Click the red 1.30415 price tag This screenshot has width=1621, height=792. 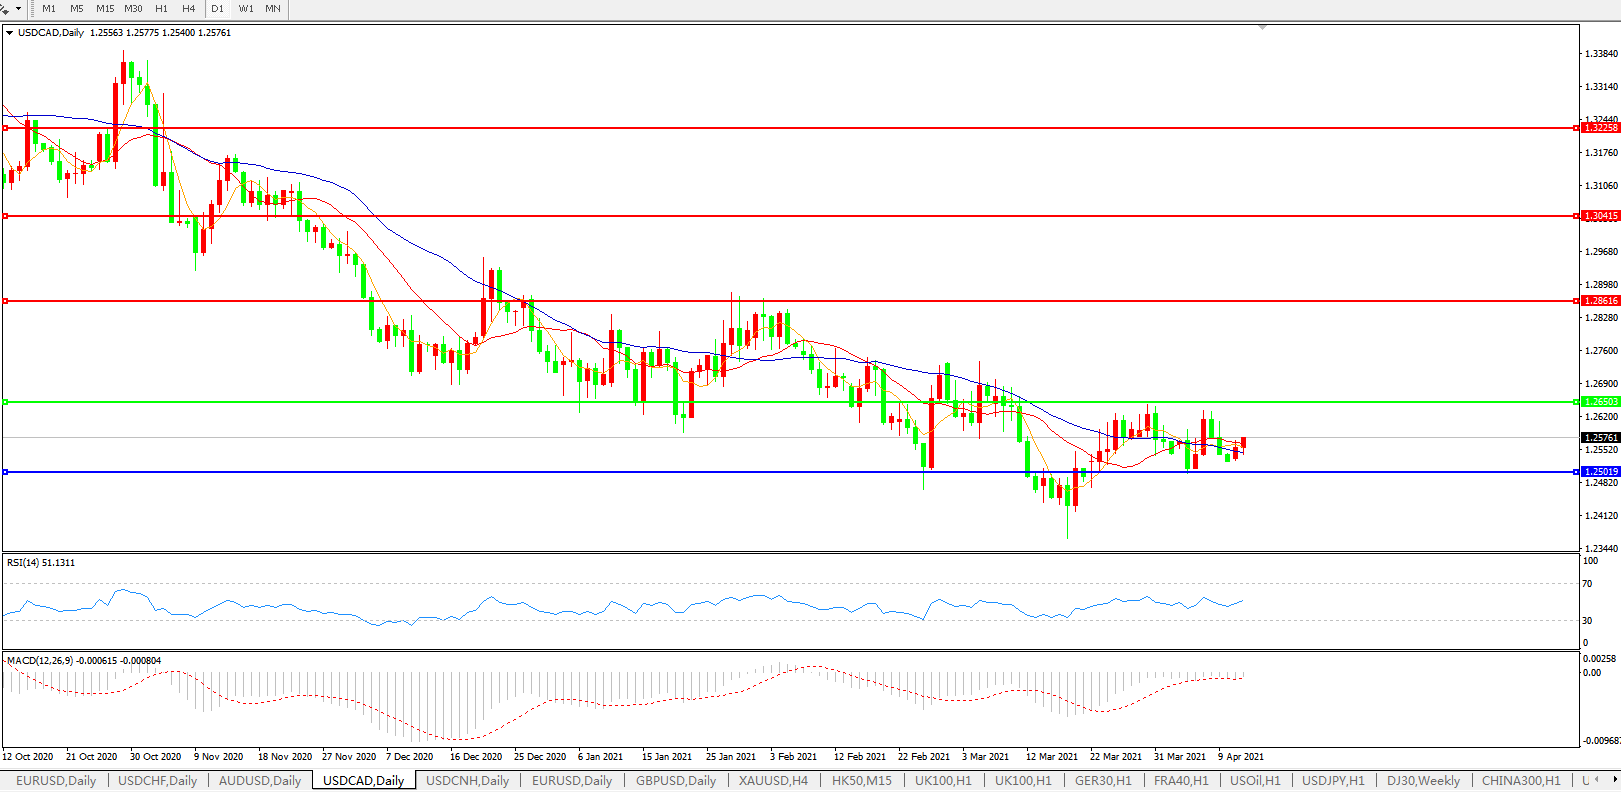(1600, 216)
